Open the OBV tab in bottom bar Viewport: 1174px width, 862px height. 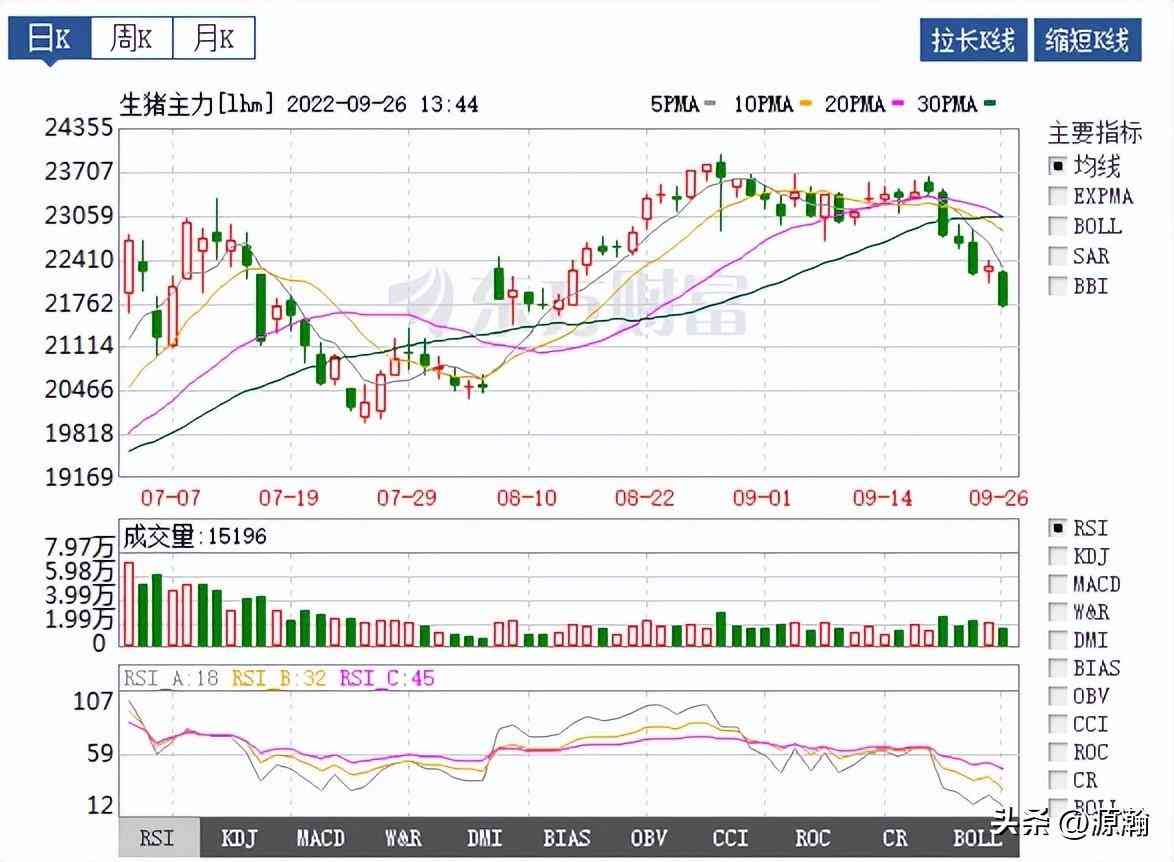click(649, 838)
